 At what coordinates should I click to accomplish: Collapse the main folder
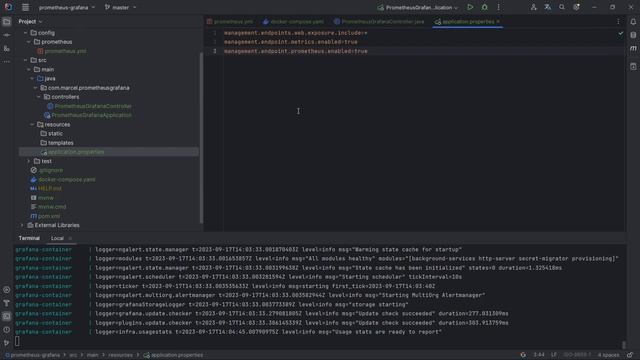pyautogui.click(x=29, y=69)
